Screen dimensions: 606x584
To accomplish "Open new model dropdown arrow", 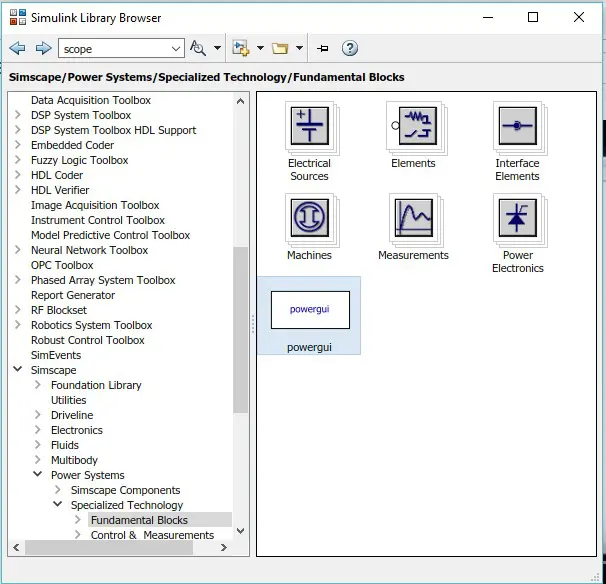I will coord(260,48).
